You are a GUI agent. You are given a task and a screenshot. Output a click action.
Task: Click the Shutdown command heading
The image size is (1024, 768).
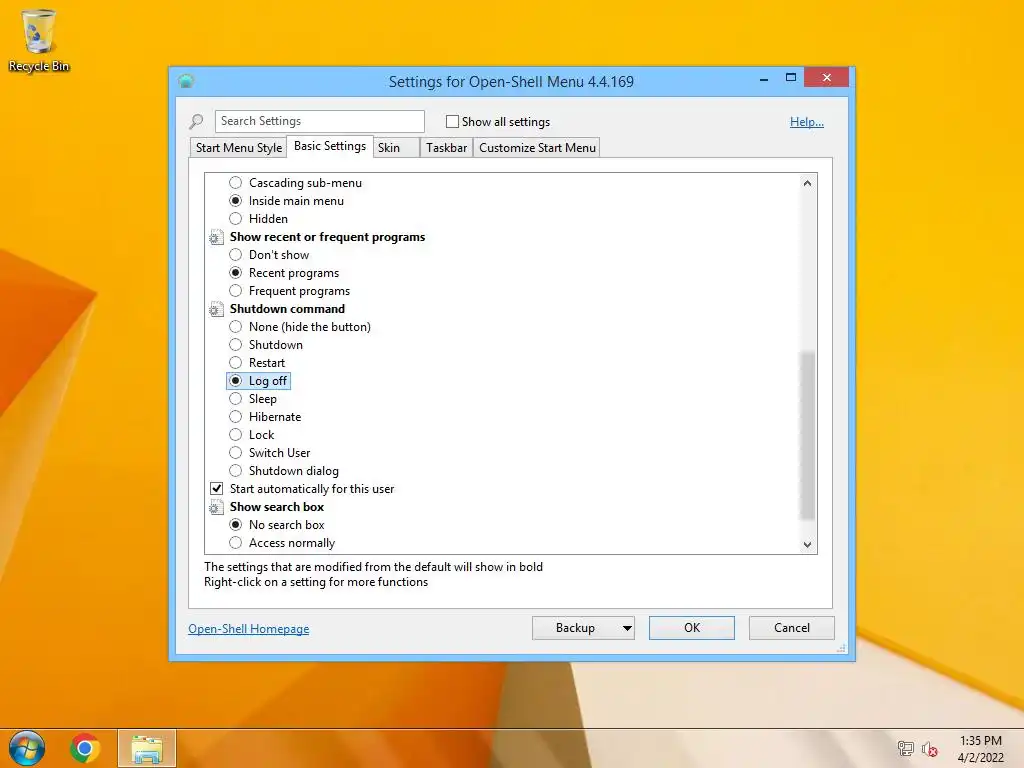coord(287,309)
